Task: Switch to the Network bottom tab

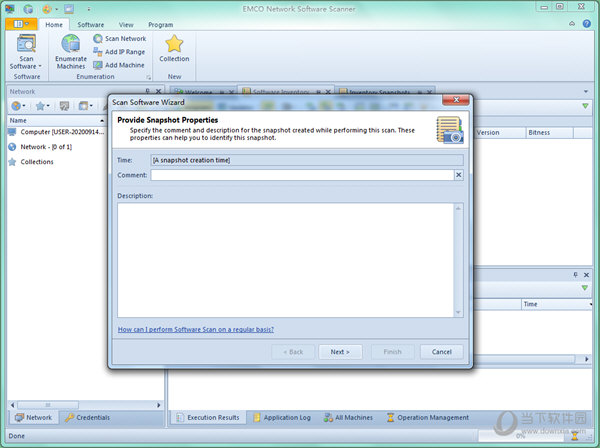Action: tap(34, 417)
